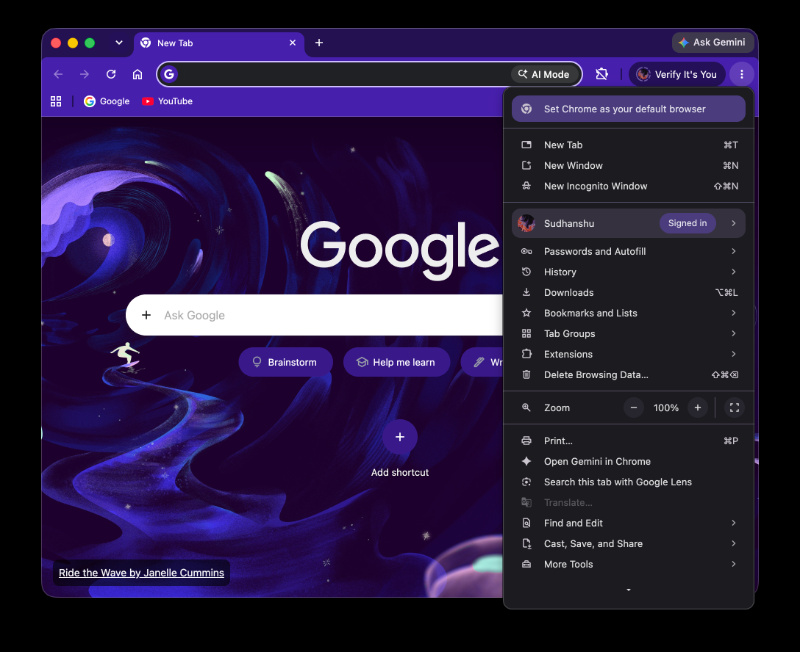The height and width of the screenshot is (652, 800).
Task: Click the Help me learn chip
Action: pos(396,362)
